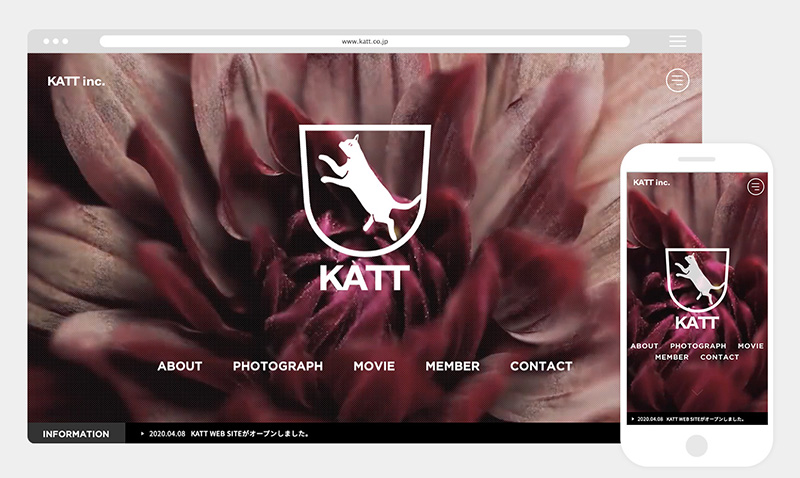Open the ABOUT page from desktop navigation
The width and height of the screenshot is (800, 478).
(180, 366)
